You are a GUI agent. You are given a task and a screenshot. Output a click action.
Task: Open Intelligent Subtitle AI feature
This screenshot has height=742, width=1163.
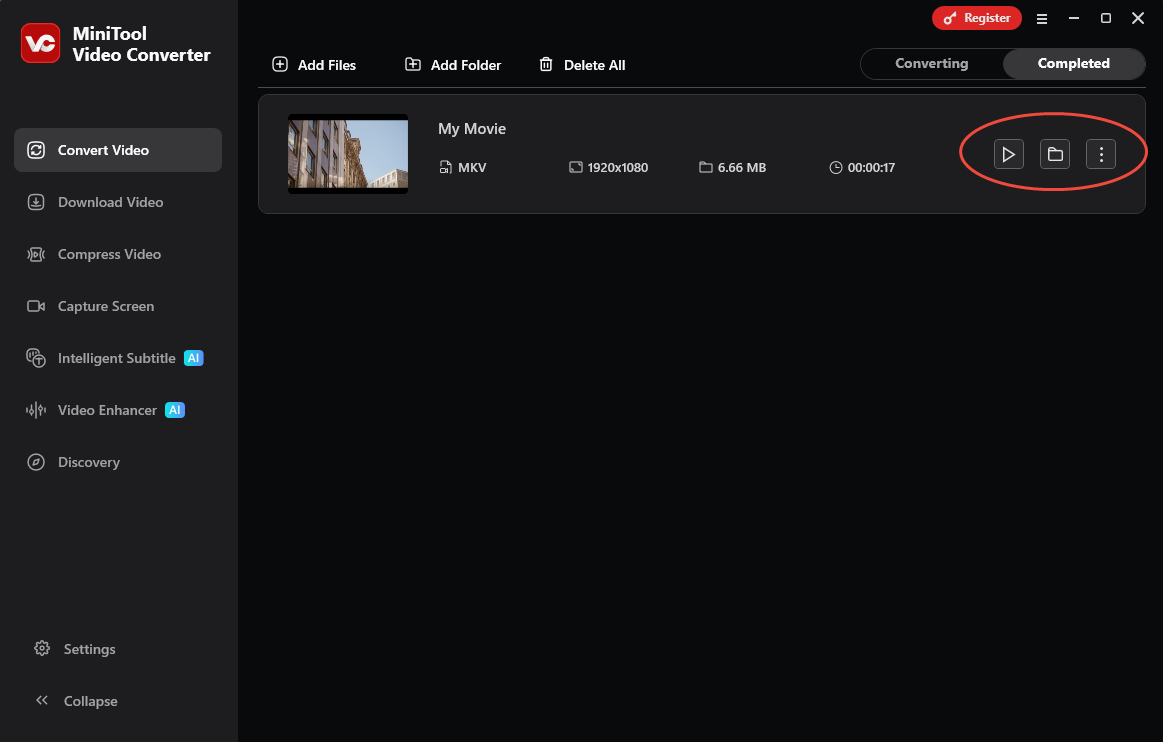(x=118, y=358)
